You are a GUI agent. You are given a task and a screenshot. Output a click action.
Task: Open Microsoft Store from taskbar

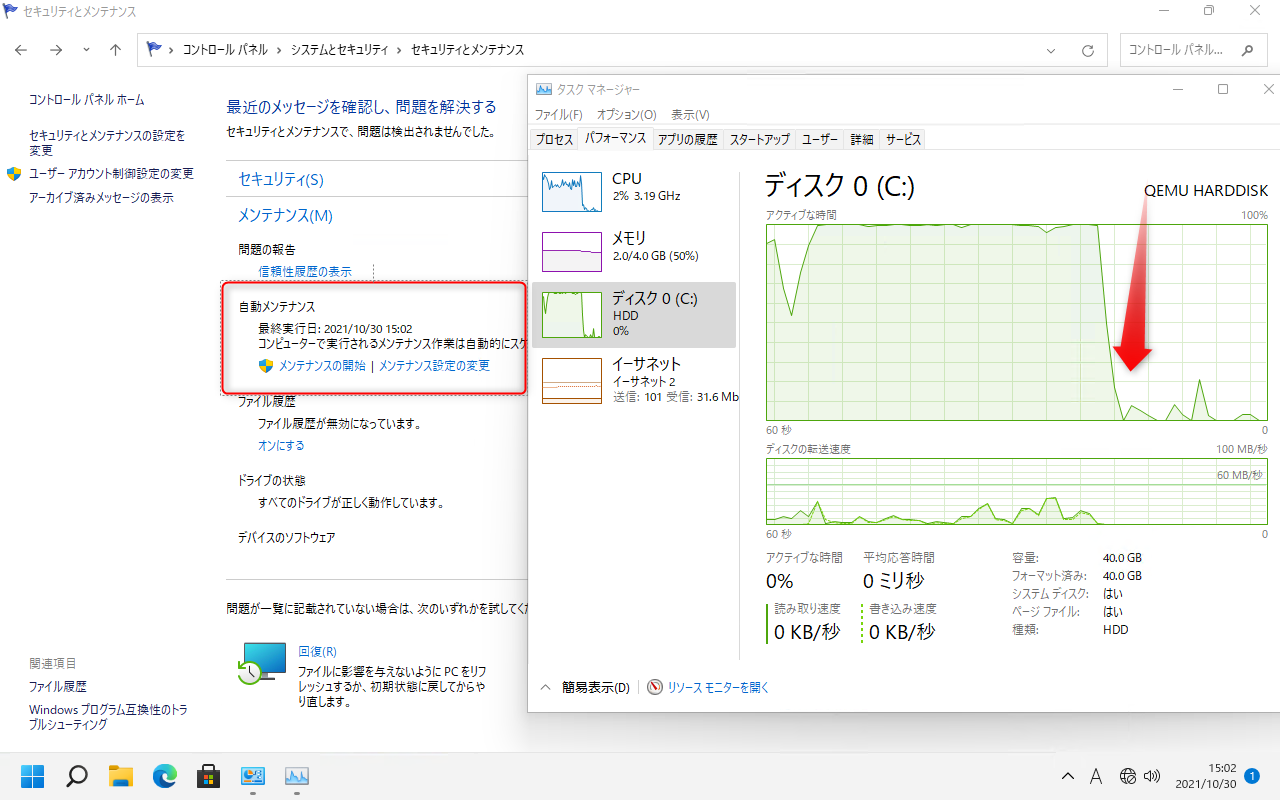click(209, 776)
